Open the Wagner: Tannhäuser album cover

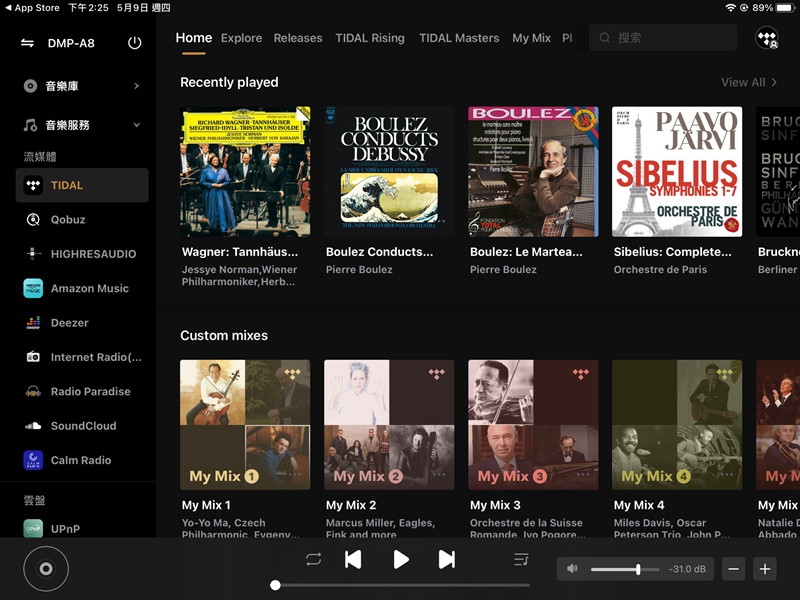245,171
